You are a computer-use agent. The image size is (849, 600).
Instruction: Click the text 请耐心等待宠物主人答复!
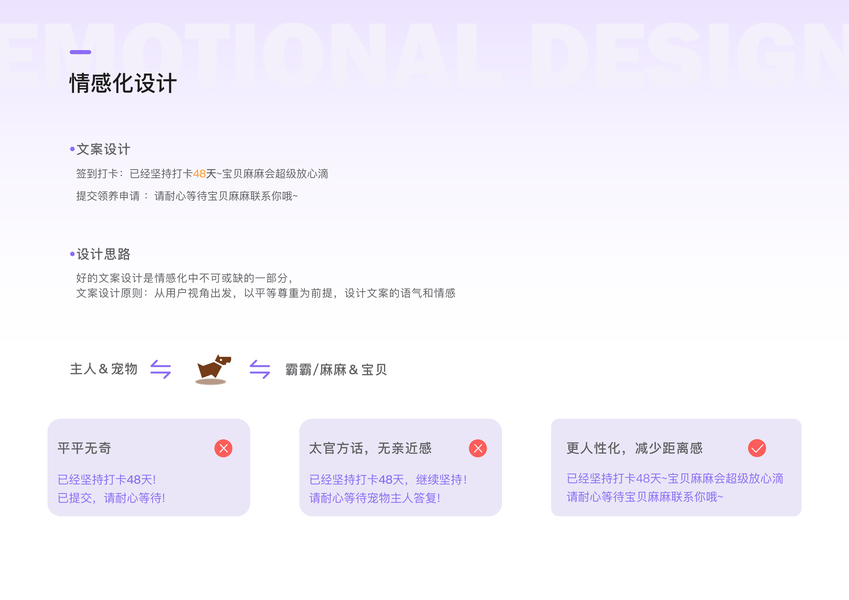(x=375, y=498)
